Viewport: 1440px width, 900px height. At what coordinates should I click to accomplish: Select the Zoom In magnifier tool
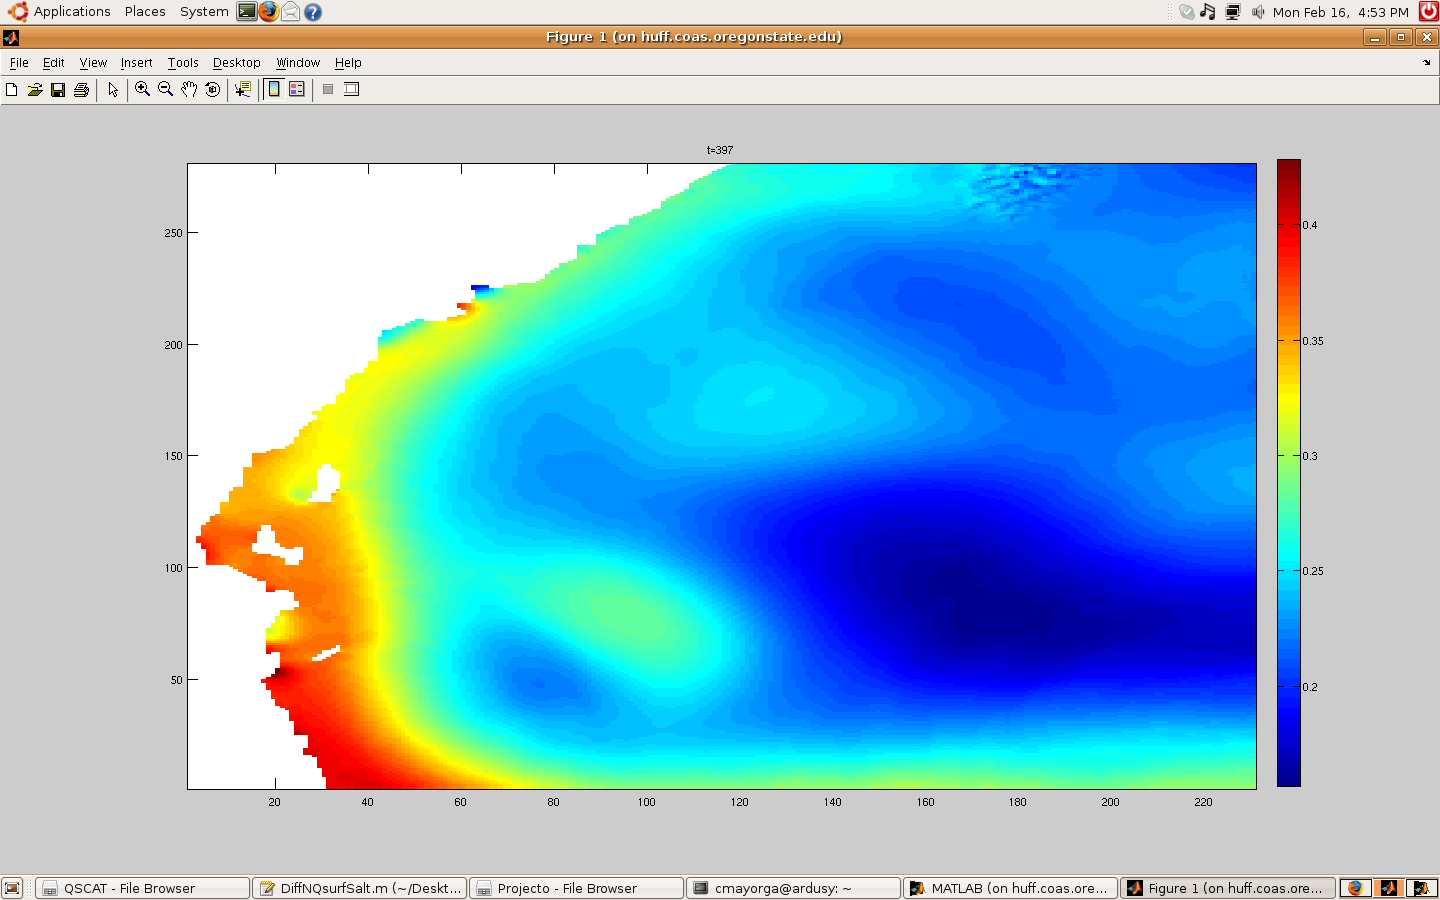click(x=143, y=90)
